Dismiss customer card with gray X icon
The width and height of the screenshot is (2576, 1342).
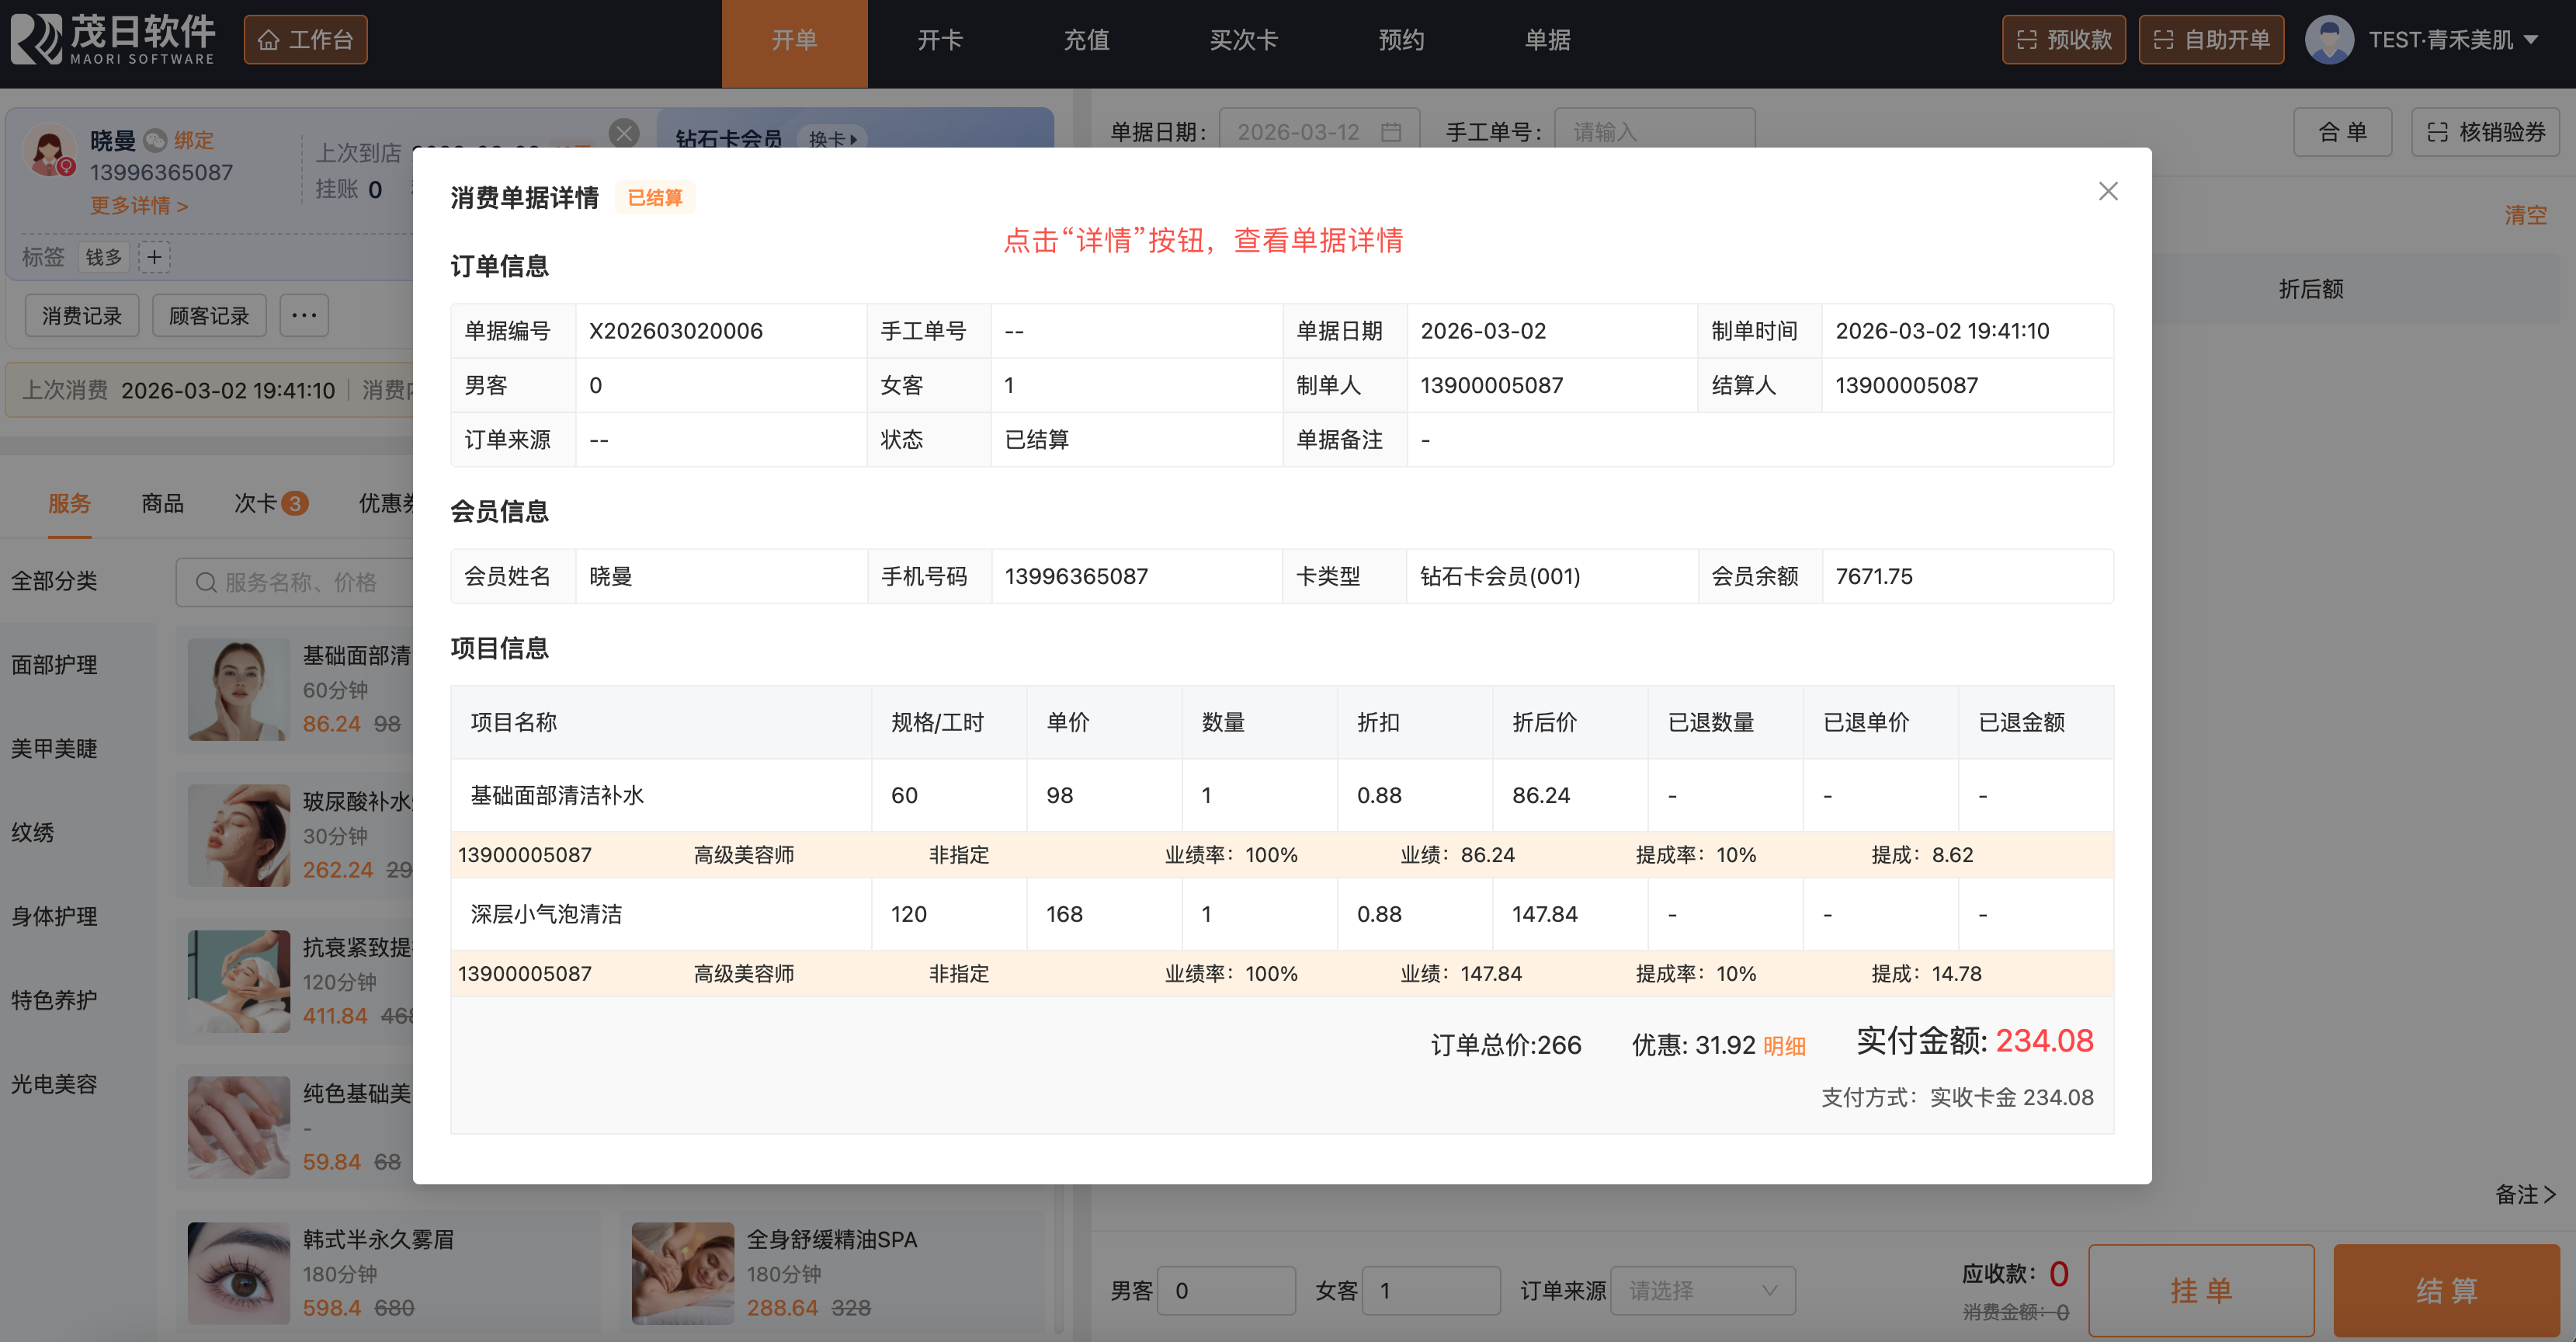(624, 133)
